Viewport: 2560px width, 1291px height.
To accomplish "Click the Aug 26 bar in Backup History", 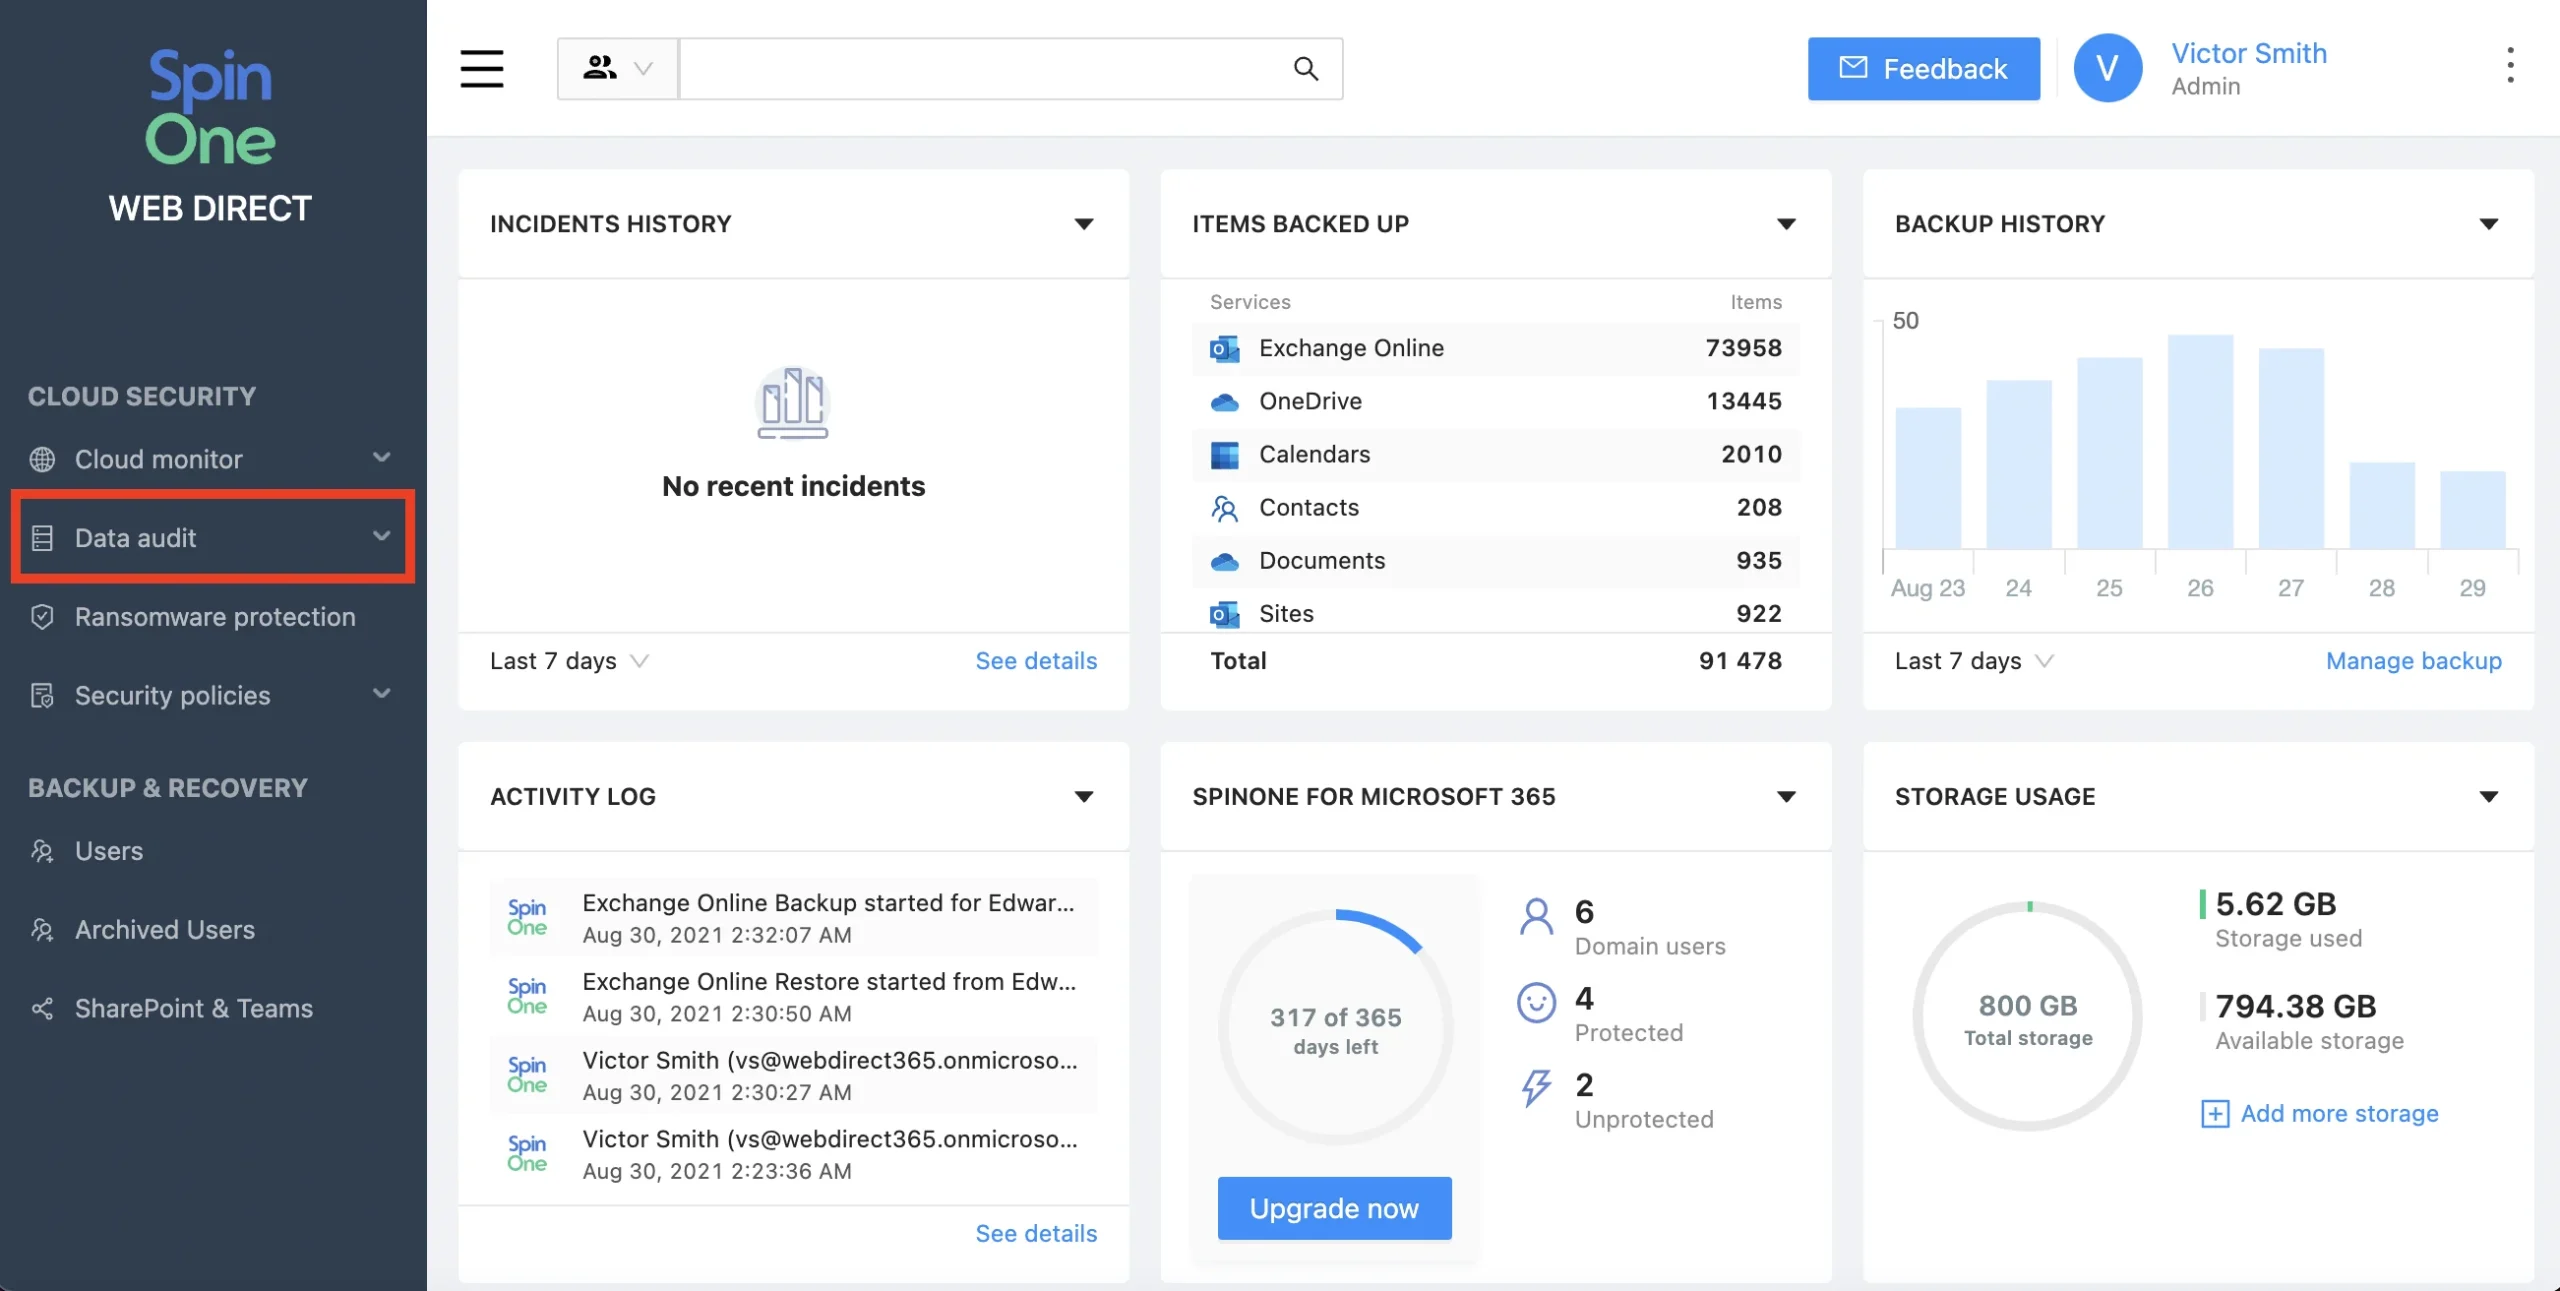I will (2200, 441).
